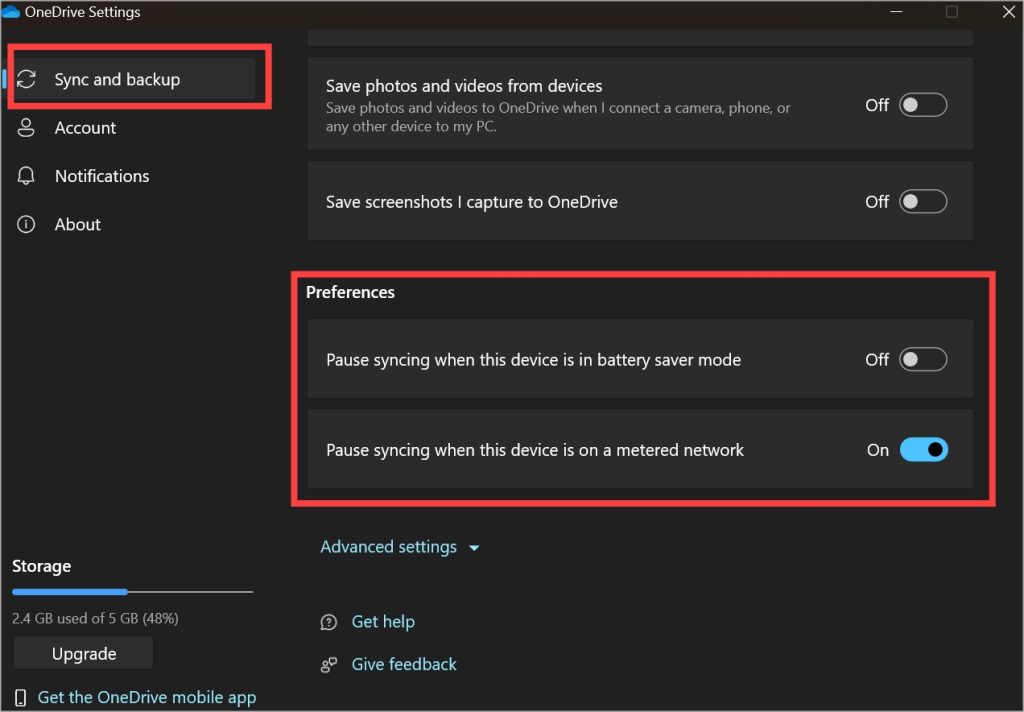Click the Give feedback person icon

coord(329,664)
